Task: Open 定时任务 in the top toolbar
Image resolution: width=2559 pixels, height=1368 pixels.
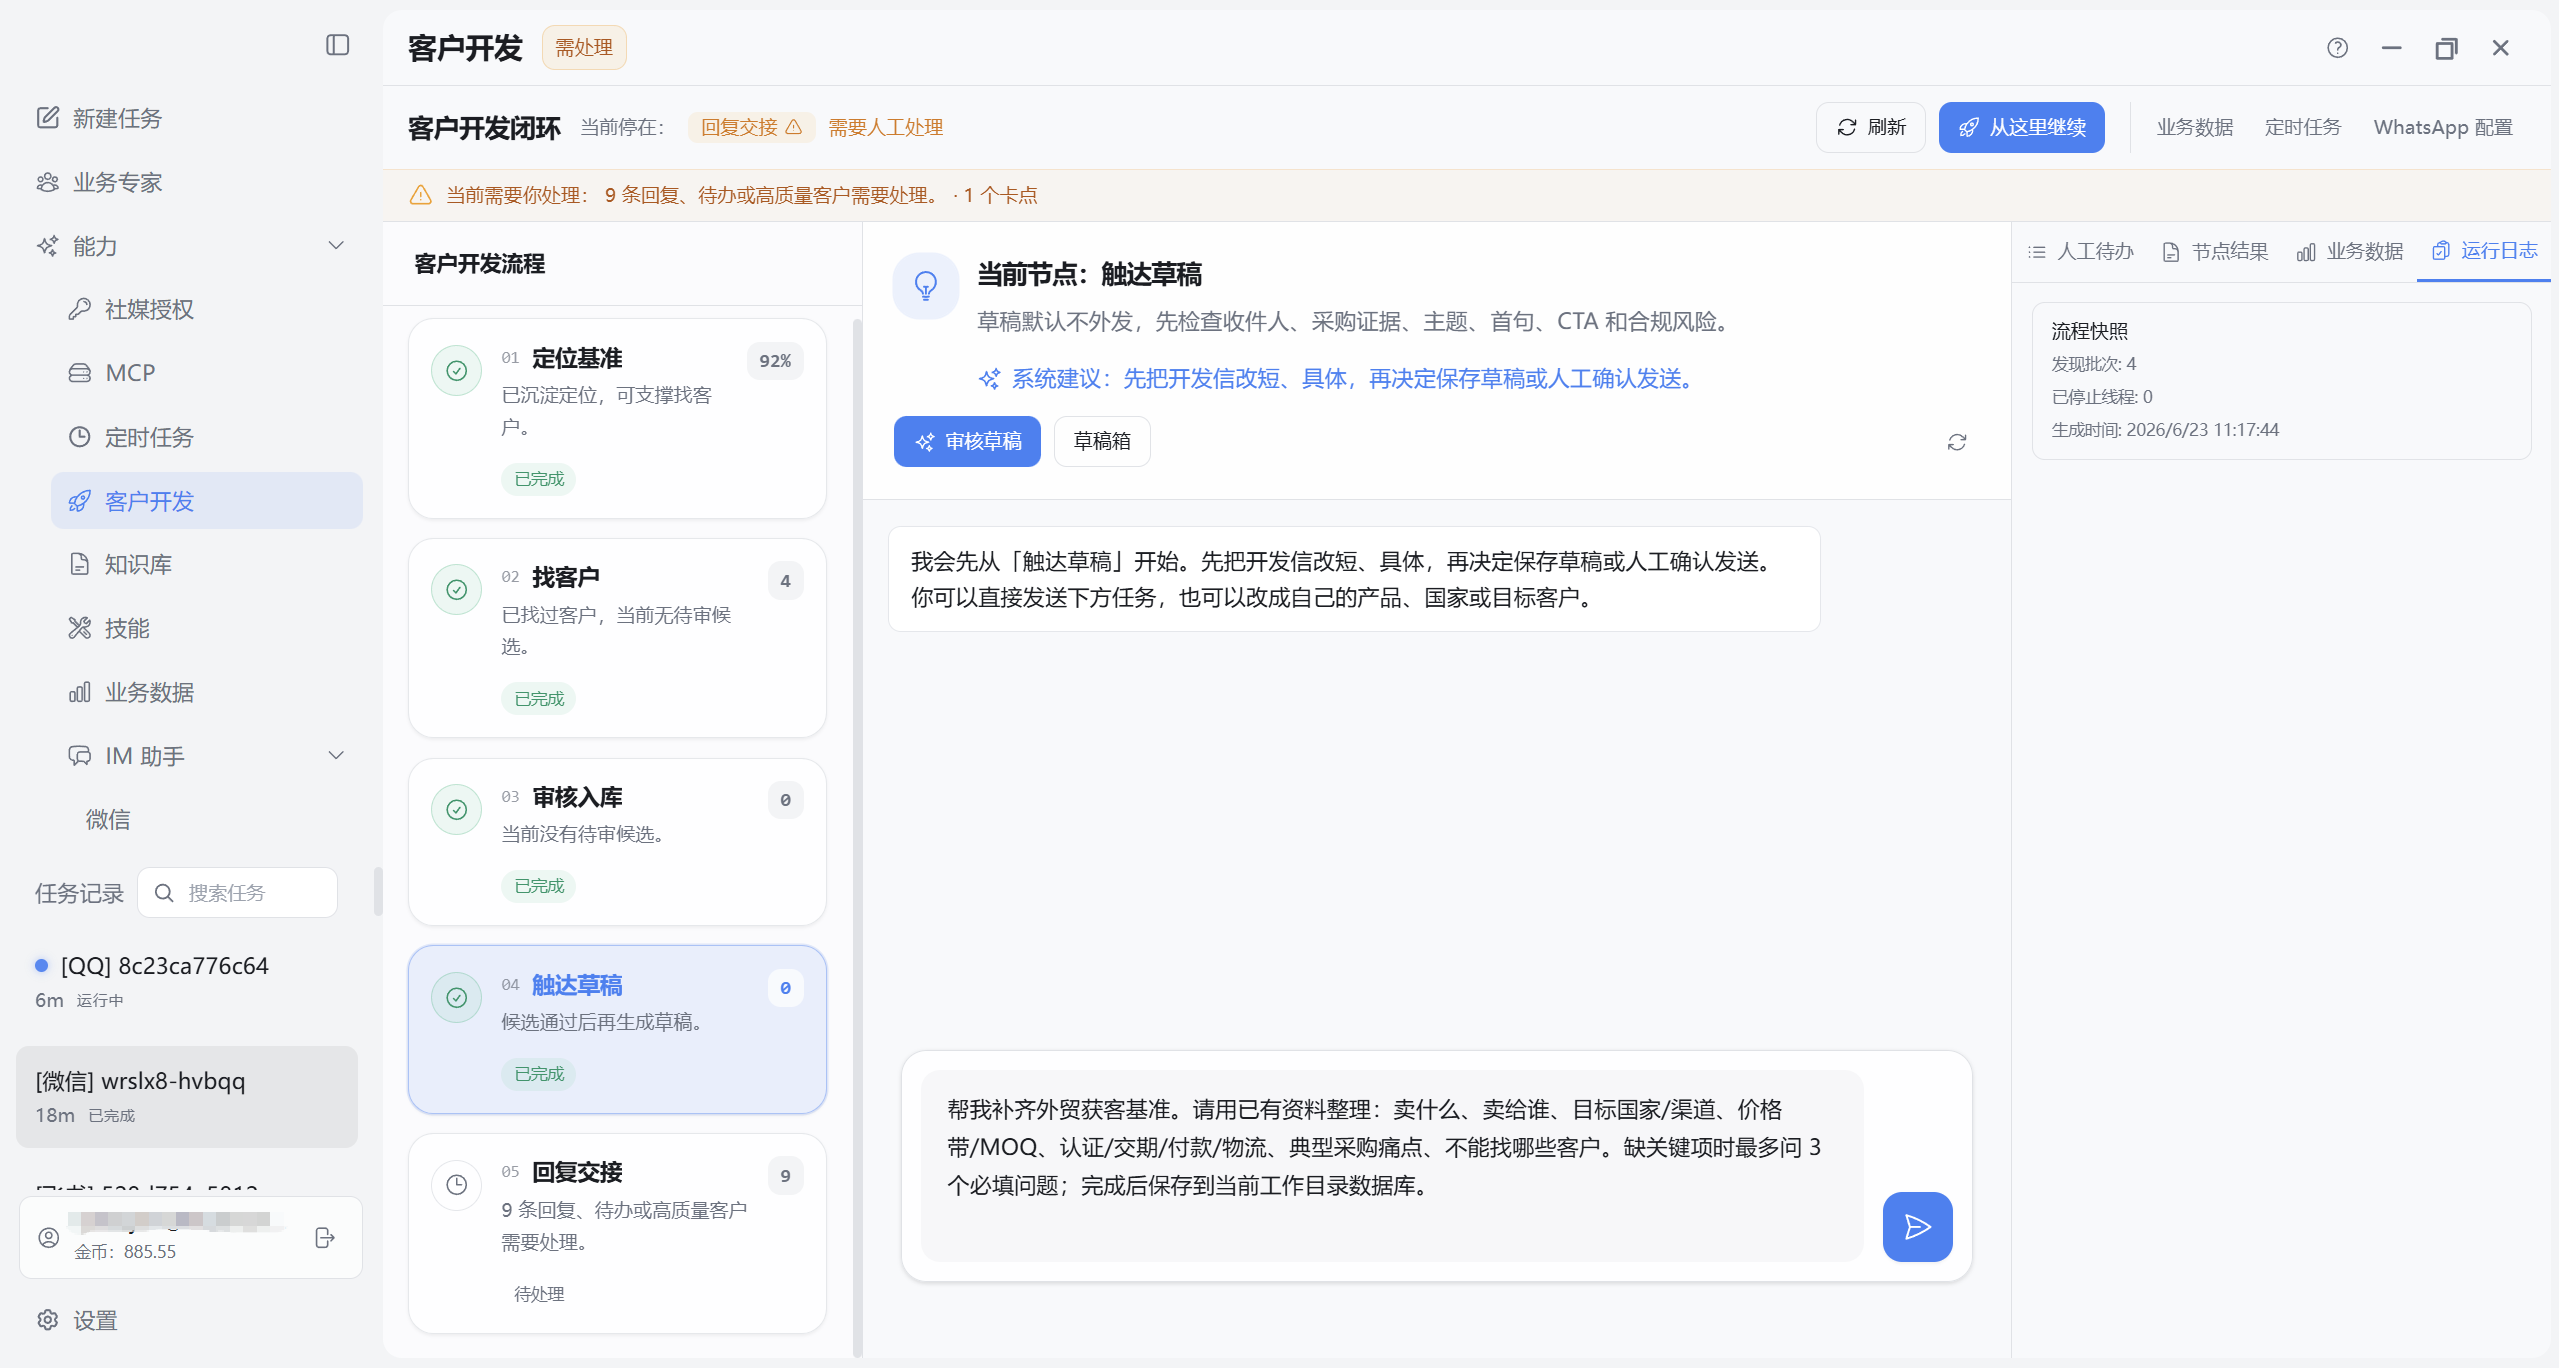Action: click(x=2302, y=127)
